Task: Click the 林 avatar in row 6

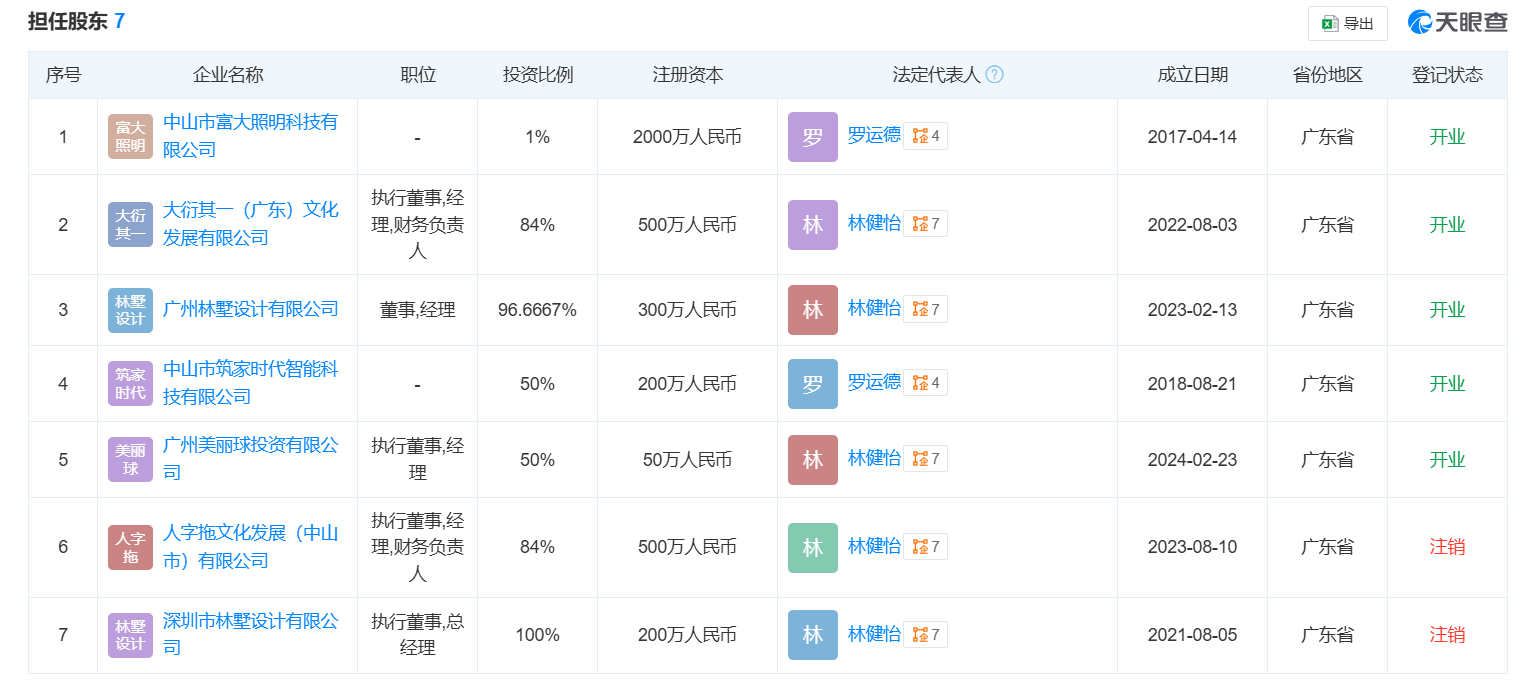Action: click(x=813, y=547)
